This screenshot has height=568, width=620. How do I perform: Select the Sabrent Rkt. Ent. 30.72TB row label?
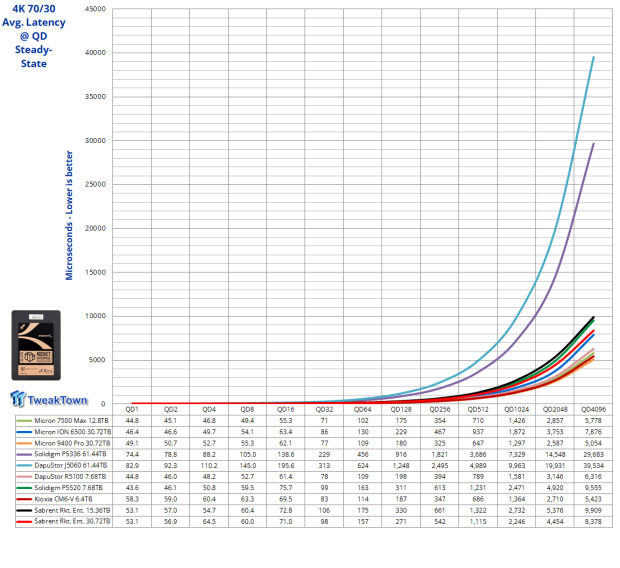point(72,522)
